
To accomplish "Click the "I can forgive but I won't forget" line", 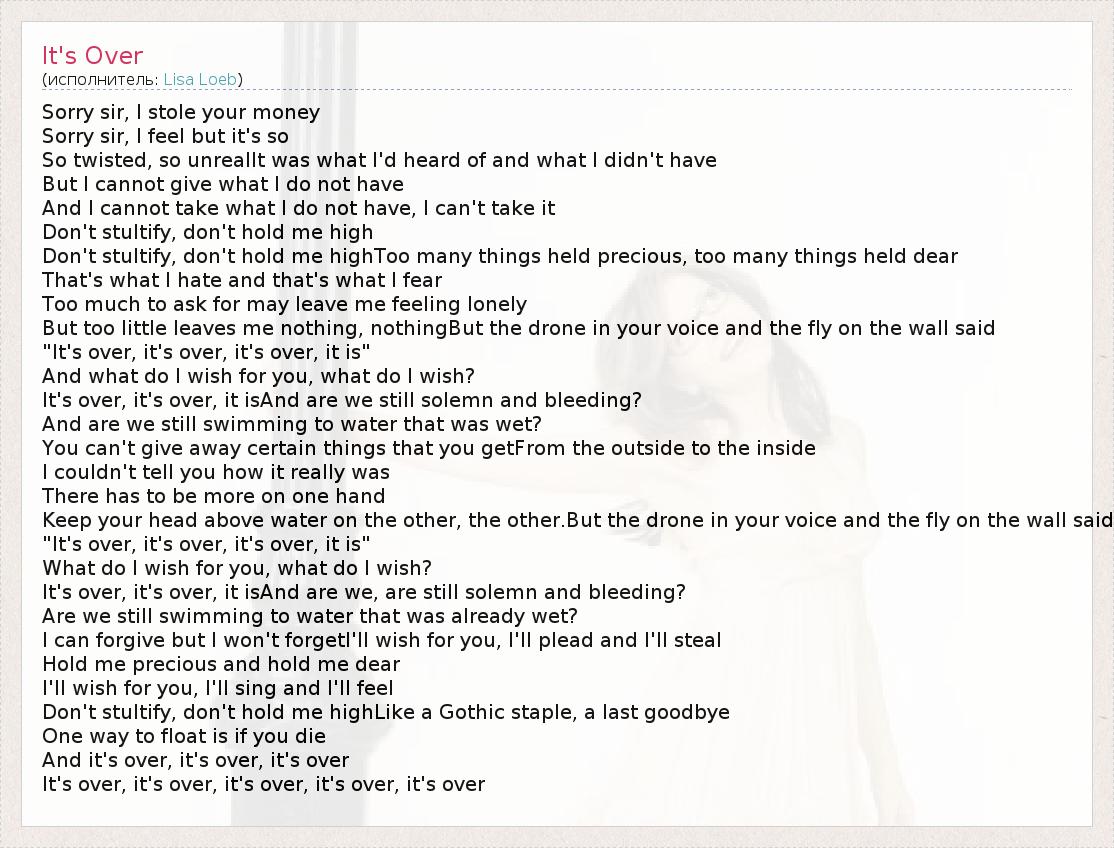I will pos(381,640).
